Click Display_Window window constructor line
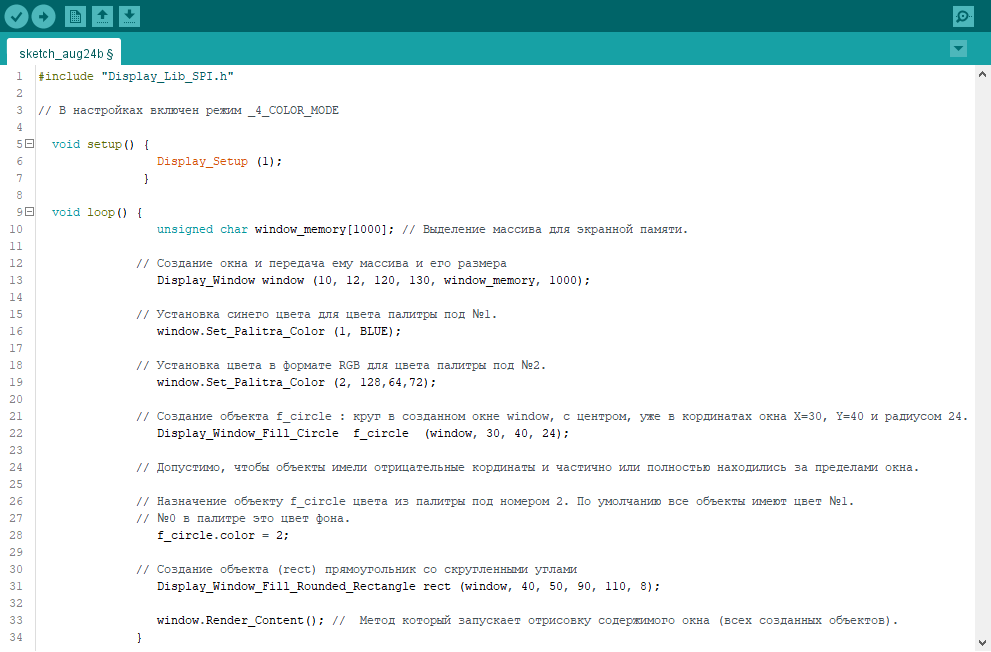991x652 pixels. [x=374, y=281]
